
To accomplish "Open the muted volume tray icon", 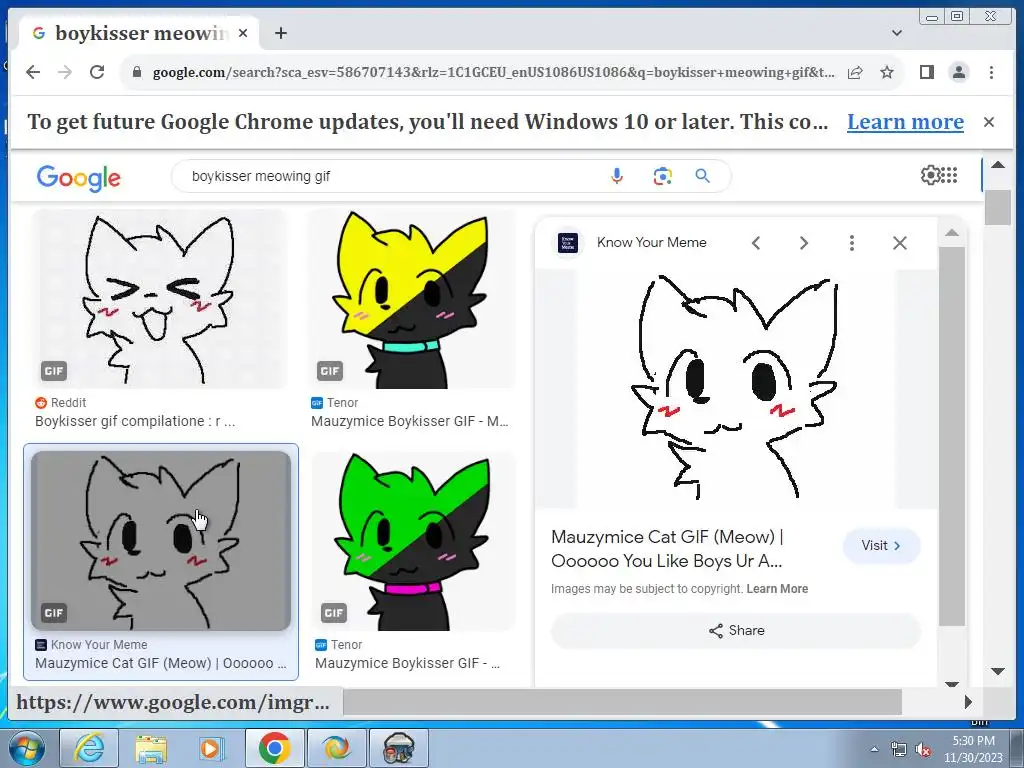I will tap(923, 749).
